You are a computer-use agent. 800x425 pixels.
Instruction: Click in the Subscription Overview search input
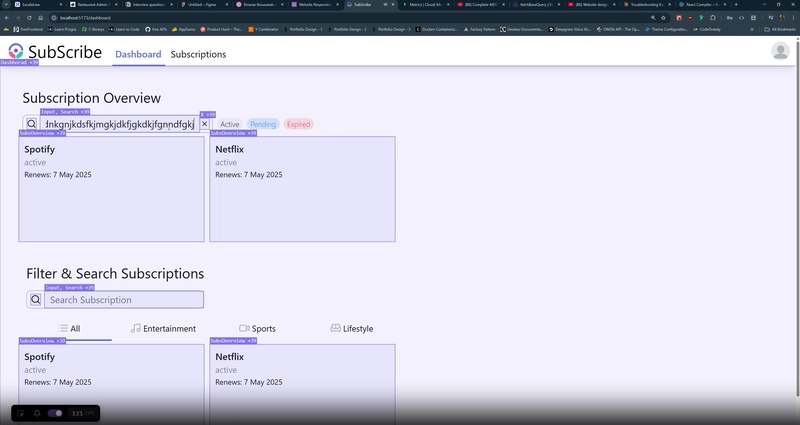(120, 124)
